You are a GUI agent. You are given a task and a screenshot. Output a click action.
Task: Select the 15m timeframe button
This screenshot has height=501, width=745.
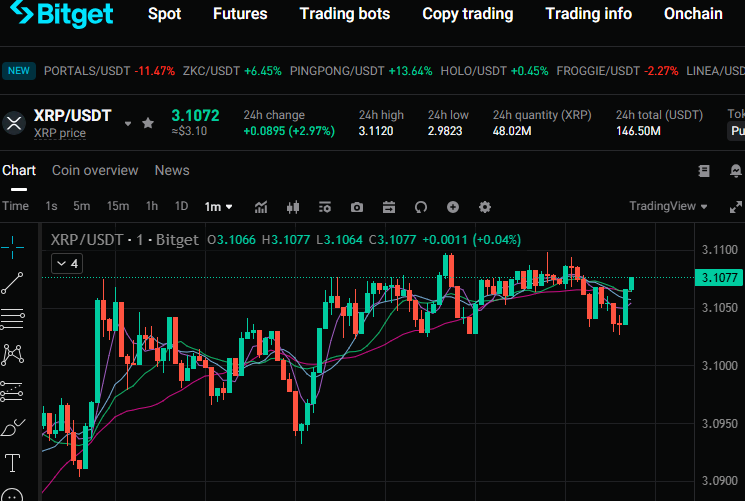click(x=118, y=207)
